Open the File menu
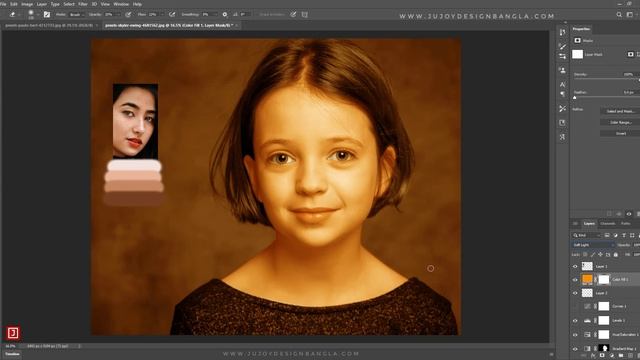 [3, 4]
